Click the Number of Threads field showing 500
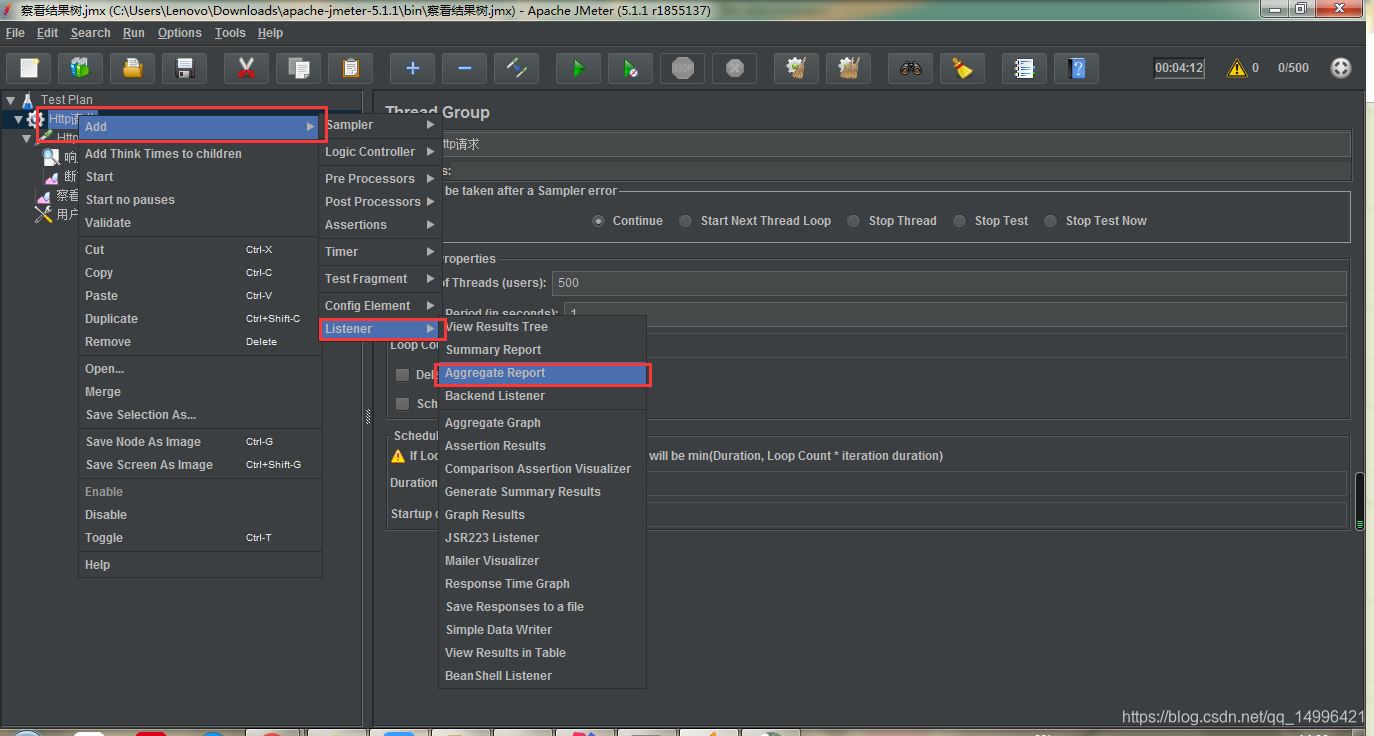 click(950, 283)
